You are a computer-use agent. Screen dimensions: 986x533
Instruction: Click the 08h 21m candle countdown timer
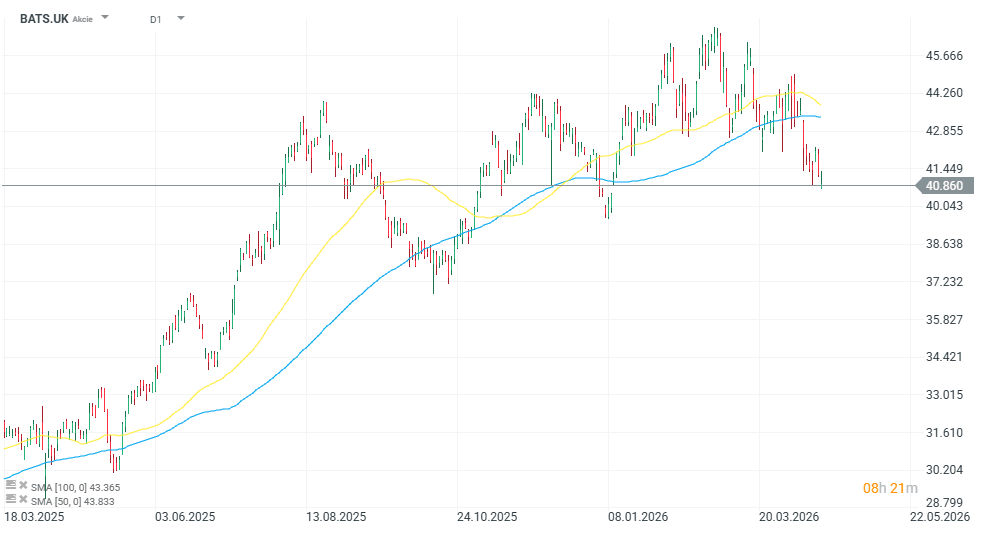click(891, 488)
